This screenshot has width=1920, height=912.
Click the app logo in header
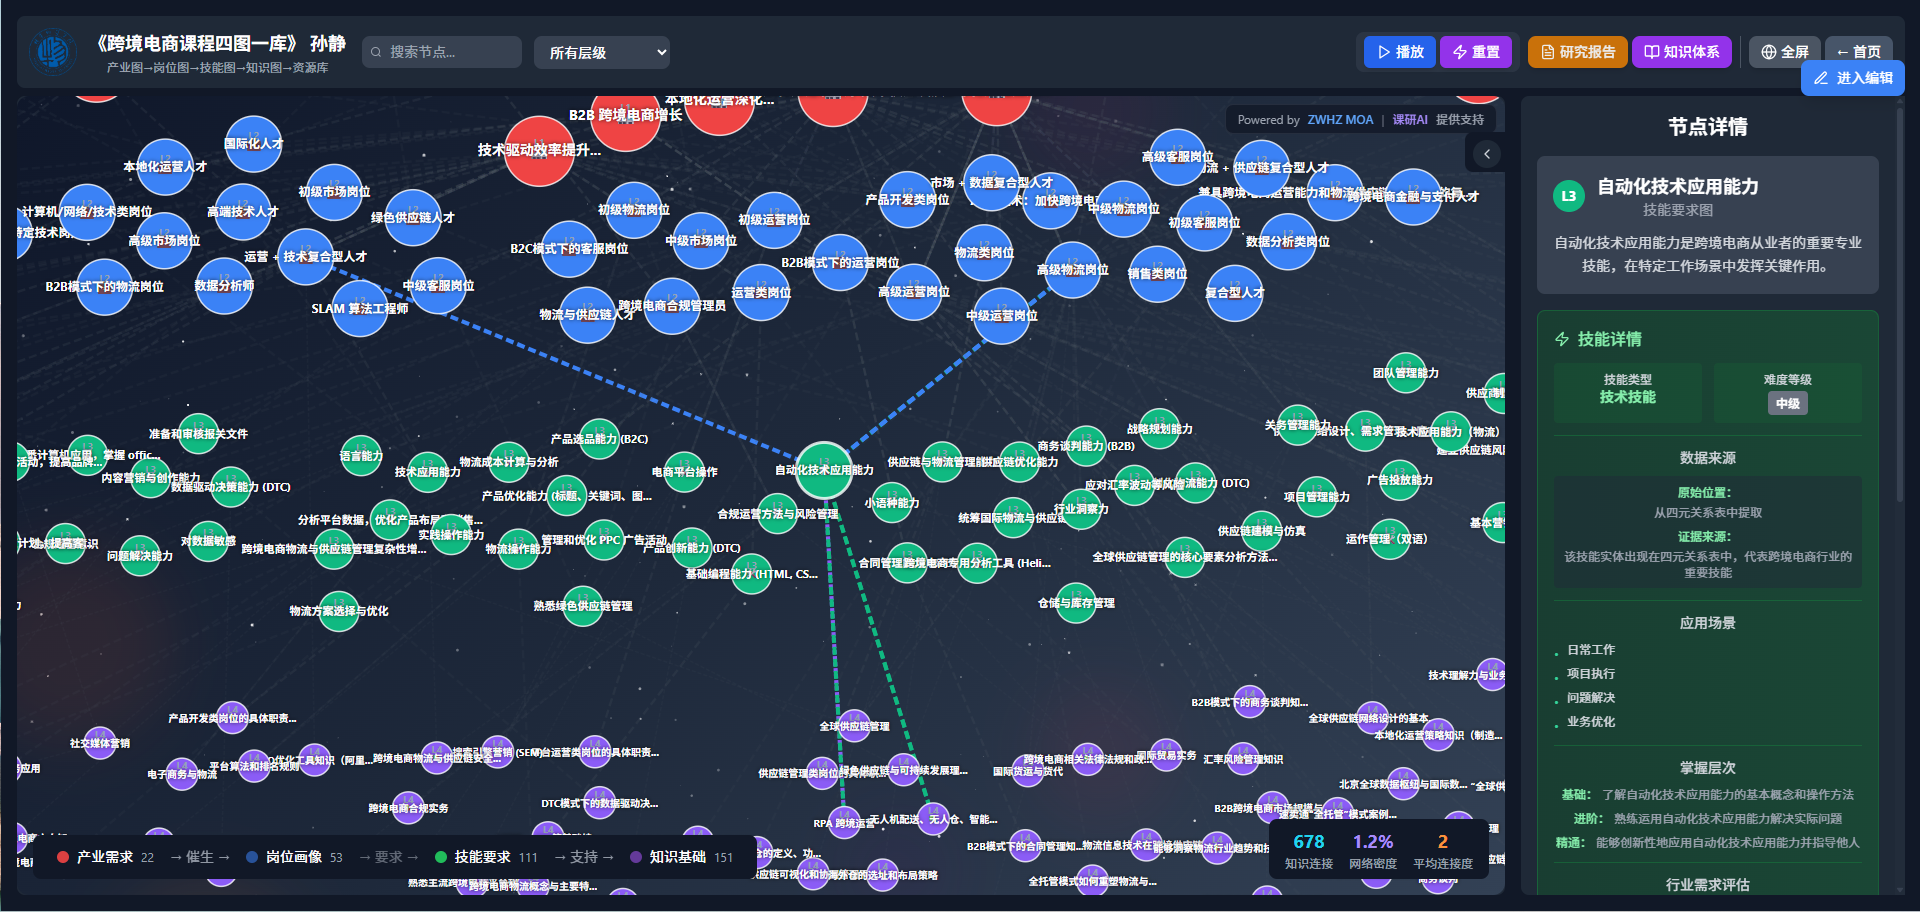(53, 52)
